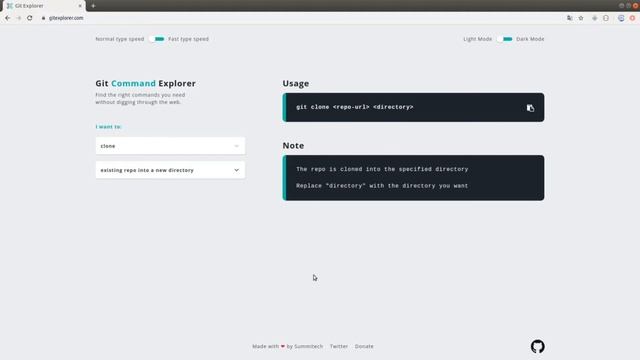Open a new browser tab
The width and height of the screenshot is (640, 360).
[x=93, y=6]
